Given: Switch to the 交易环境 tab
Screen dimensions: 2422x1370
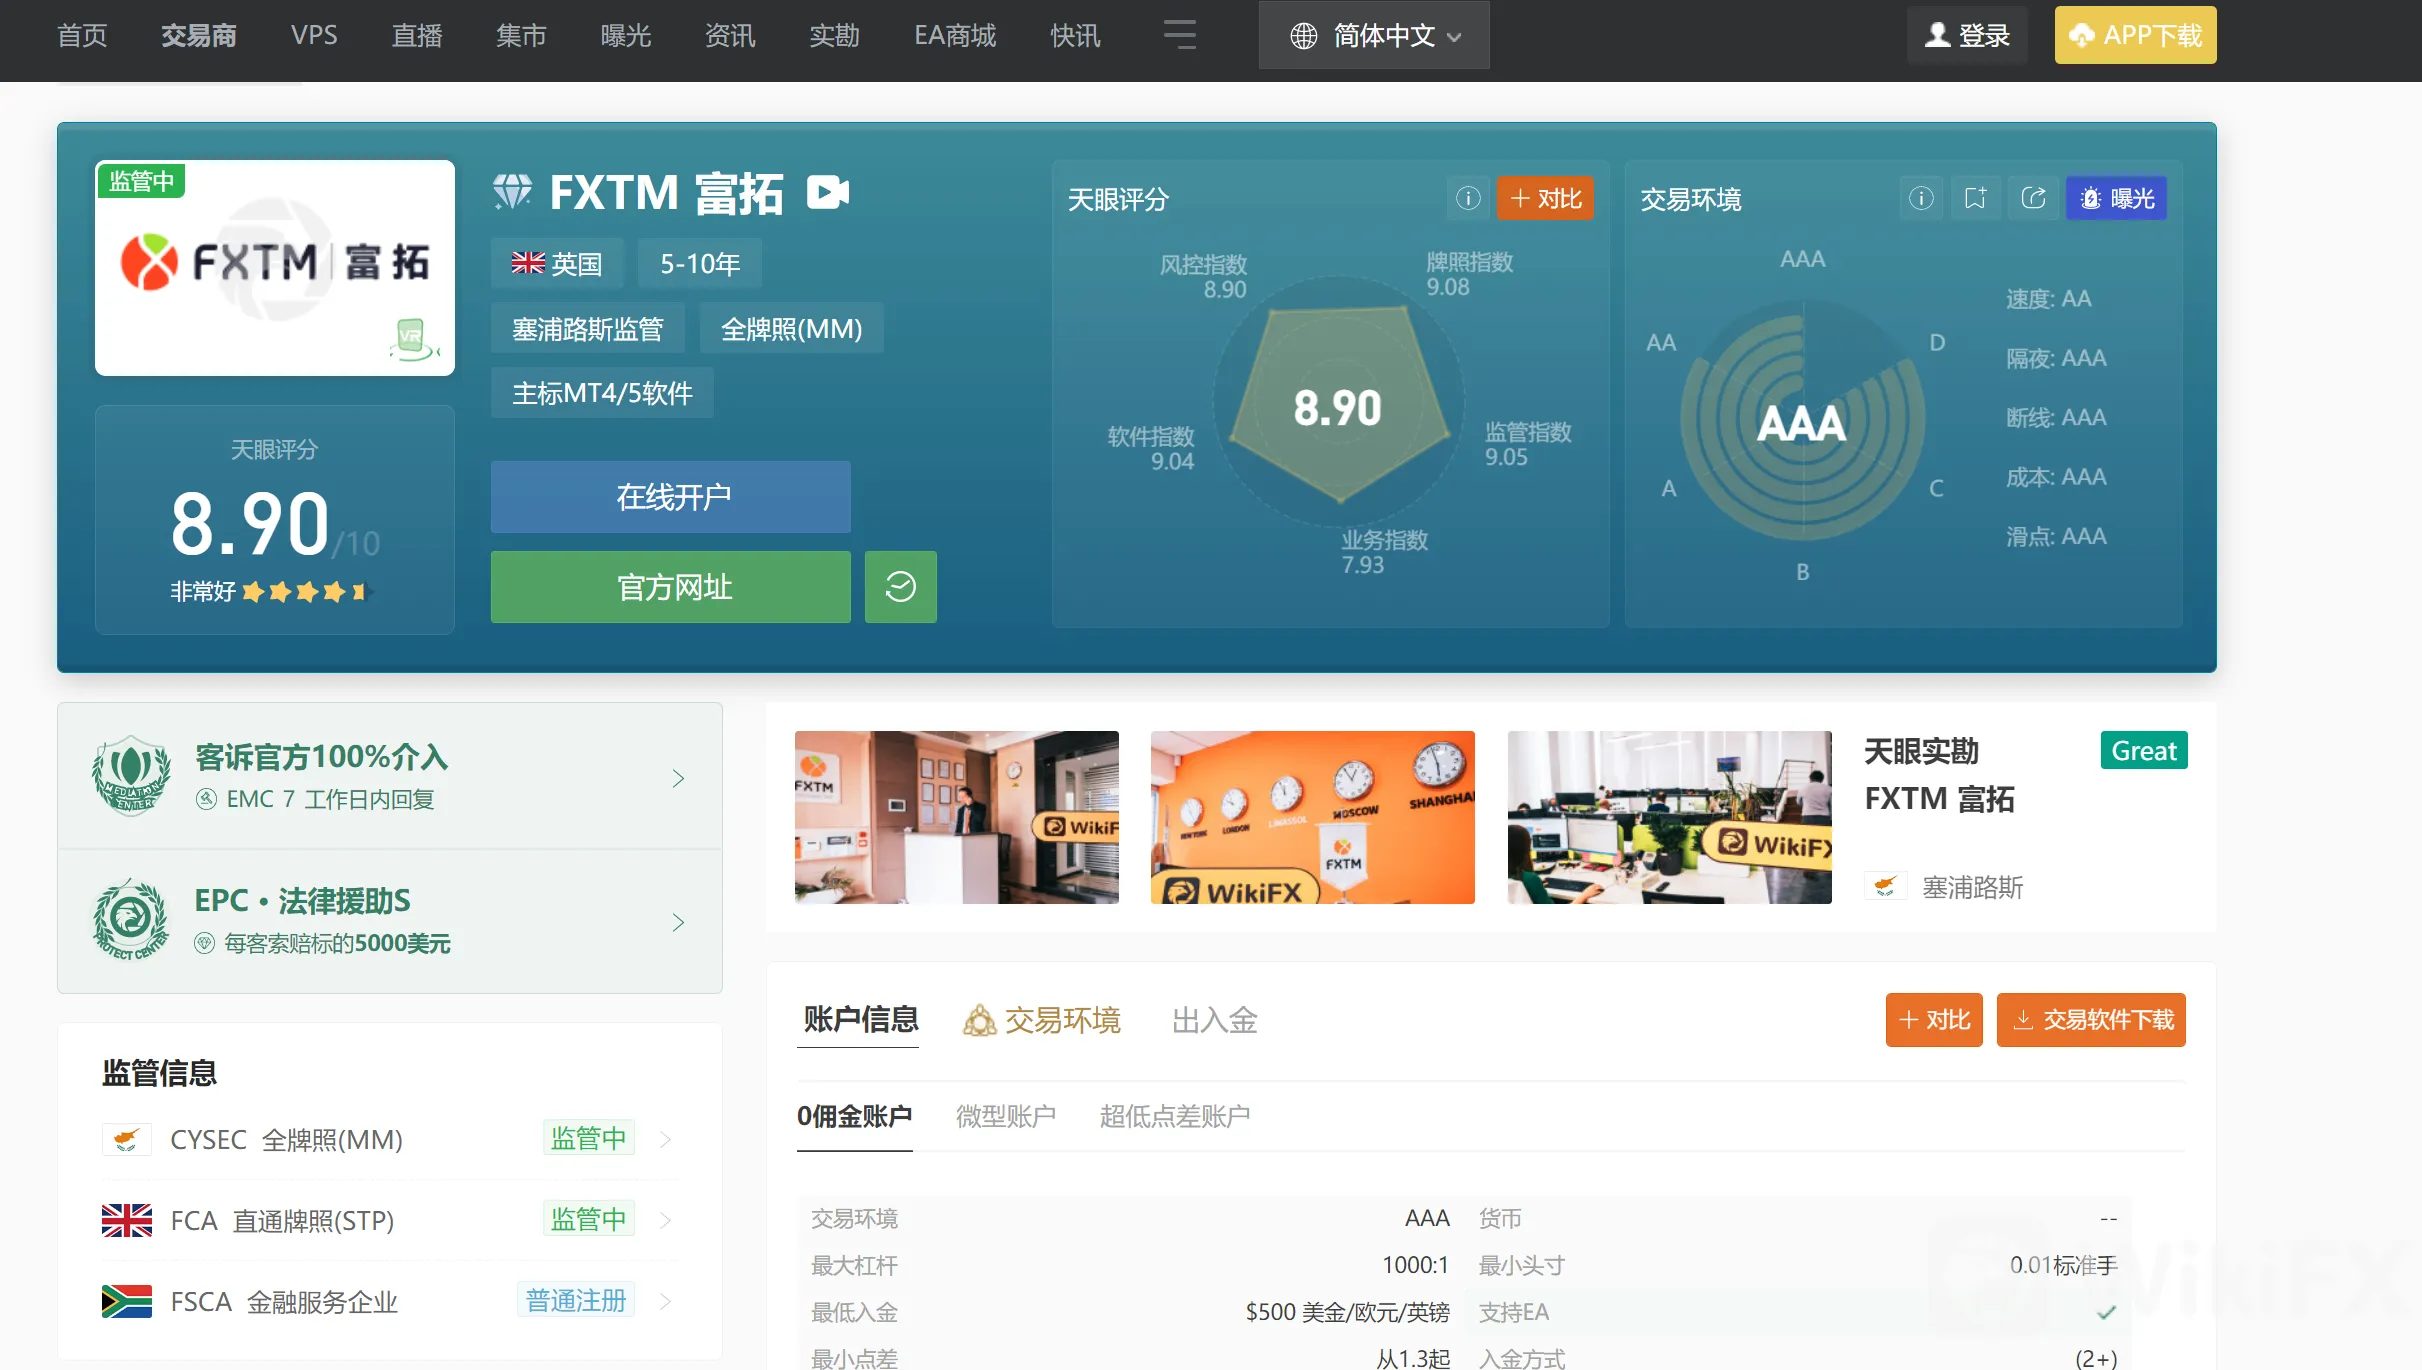Looking at the screenshot, I should coord(1041,1020).
